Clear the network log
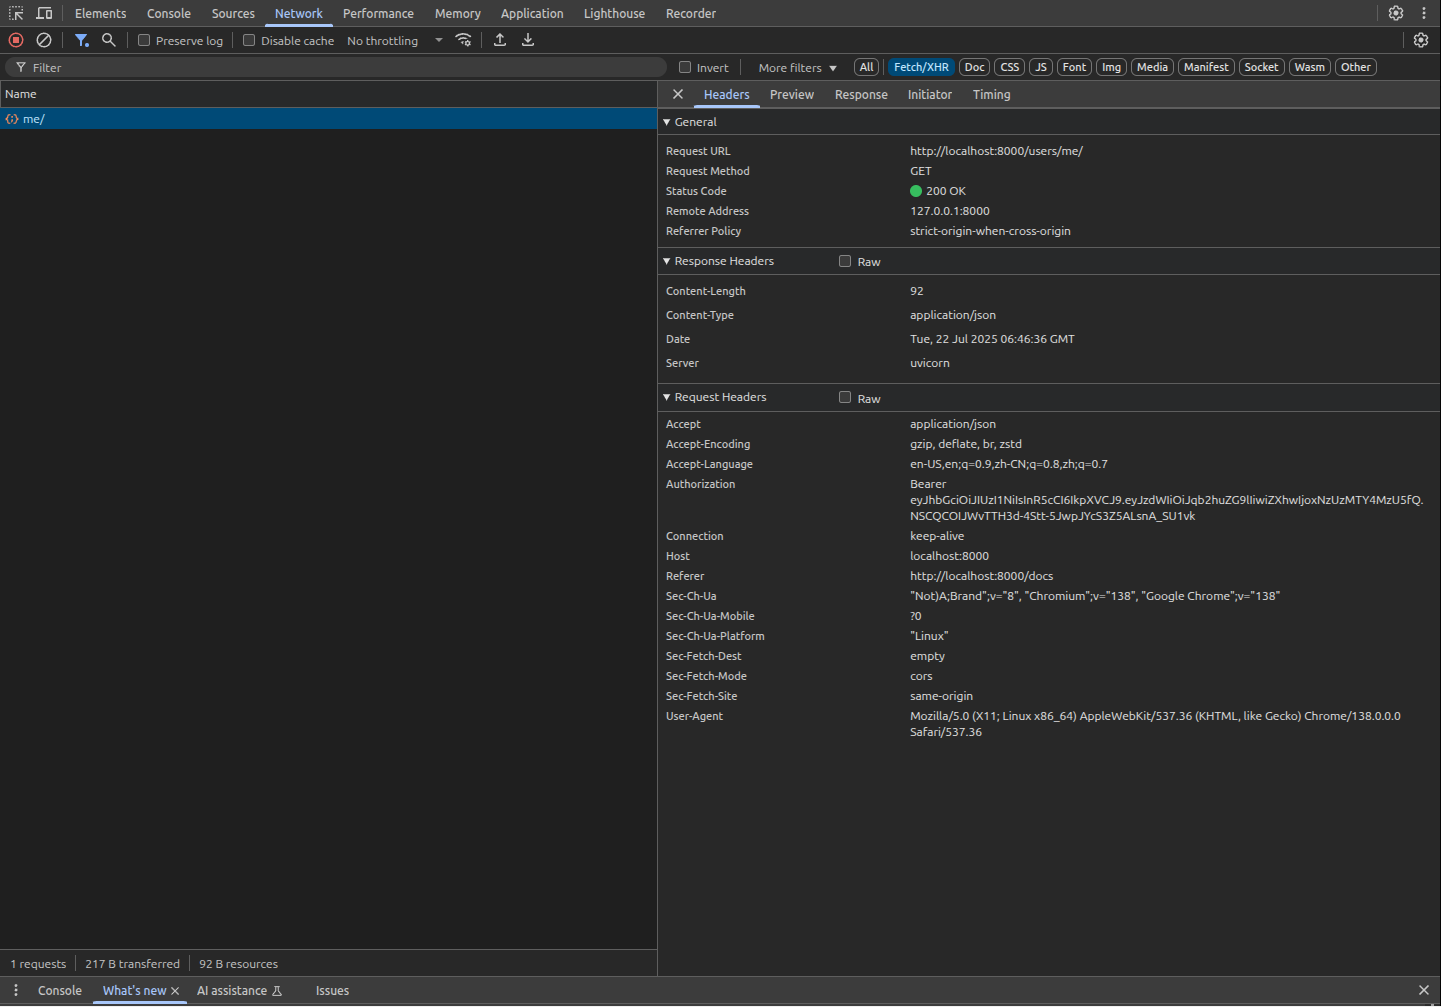 (x=44, y=40)
